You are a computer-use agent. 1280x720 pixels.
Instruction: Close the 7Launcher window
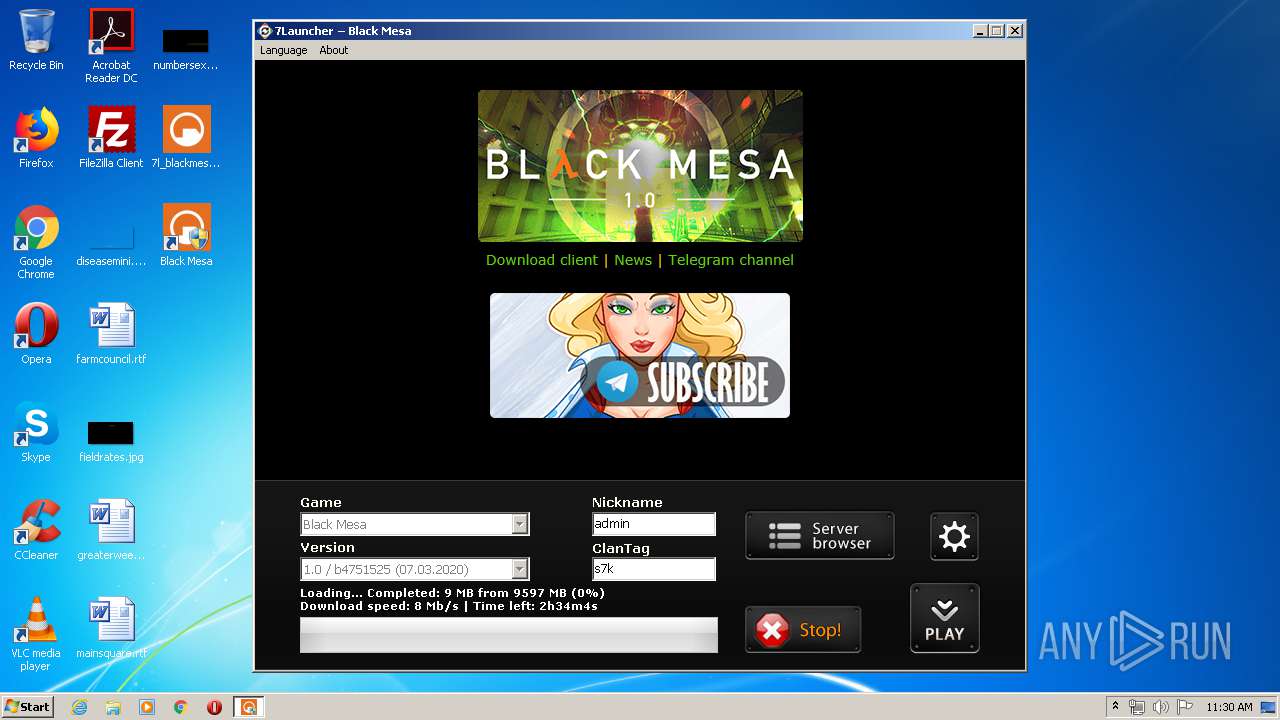(1014, 31)
